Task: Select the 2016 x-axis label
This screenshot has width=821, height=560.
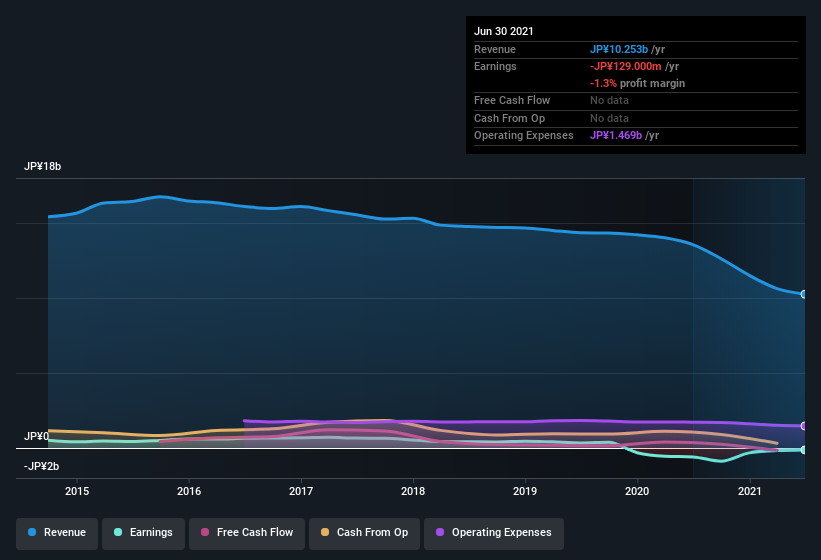Action: (x=189, y=491)
